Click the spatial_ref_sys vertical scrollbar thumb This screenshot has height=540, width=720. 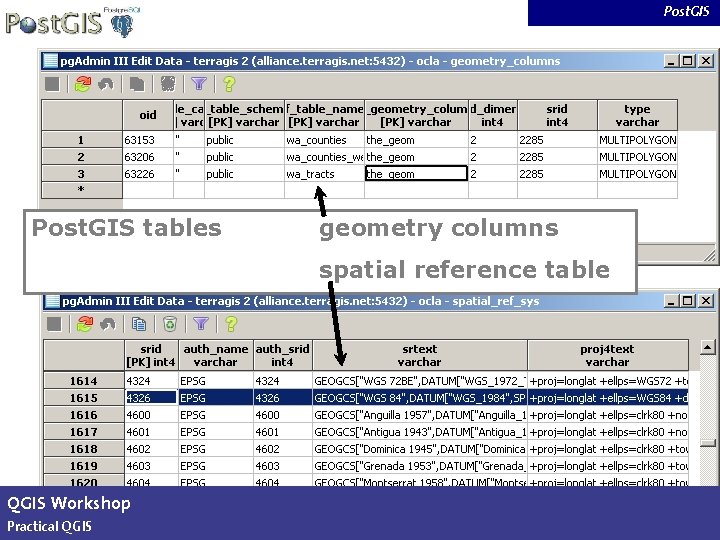[x=708, y=442]
